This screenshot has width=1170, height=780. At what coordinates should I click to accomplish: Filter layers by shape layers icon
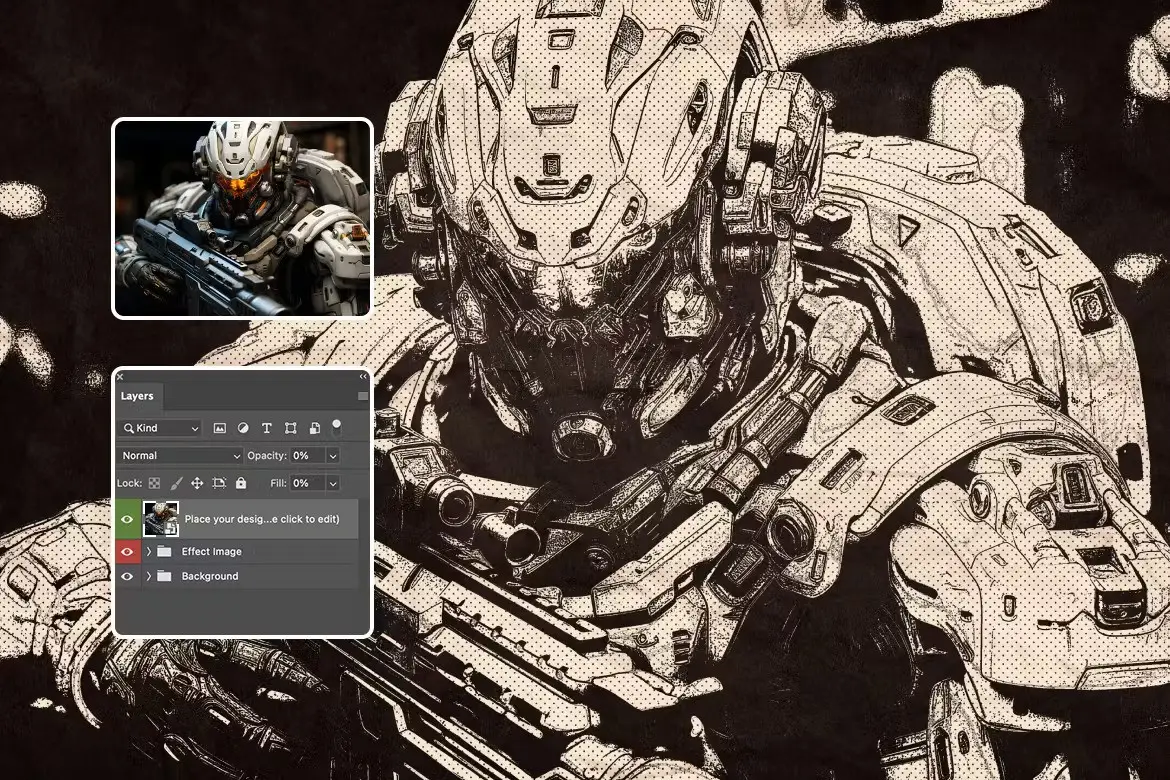pos(290,428)
